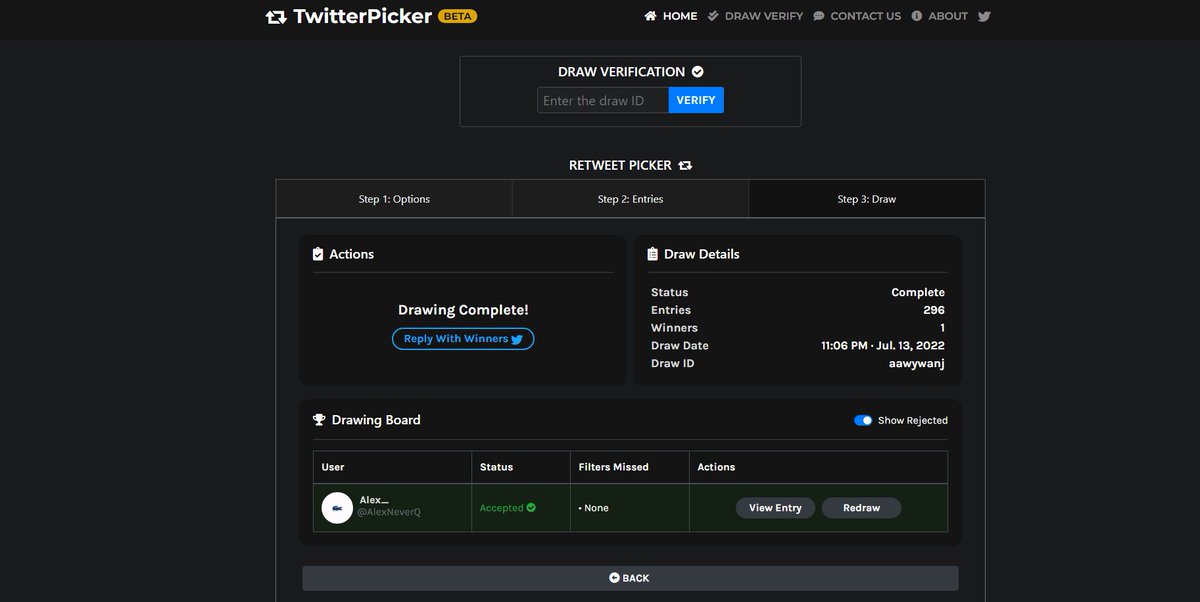Click the None value under Filters Missed

tap(594, 508)
